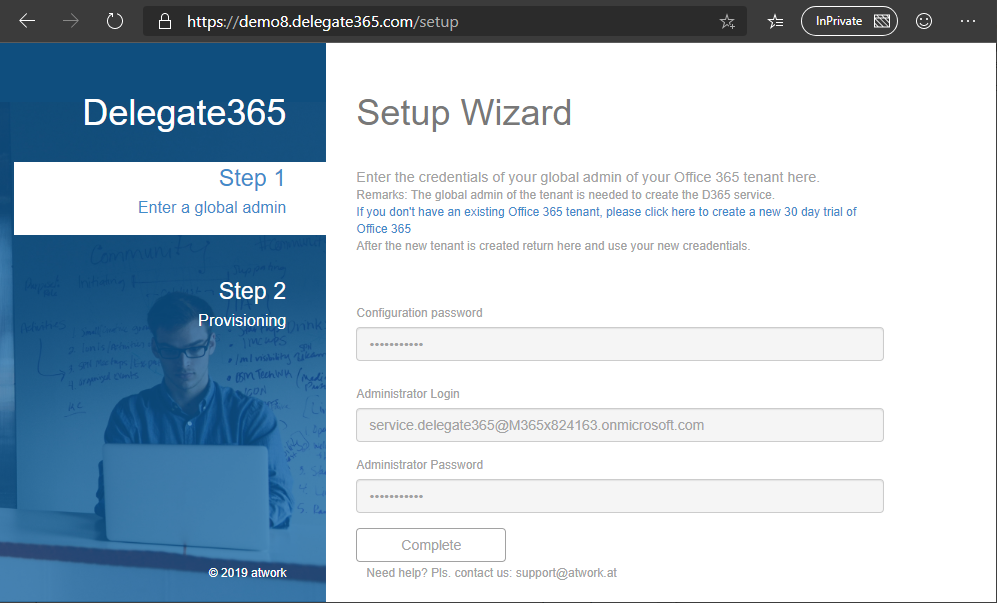Reload the page with refresh icon
The image size is (997, 603).
click(115, 21)
